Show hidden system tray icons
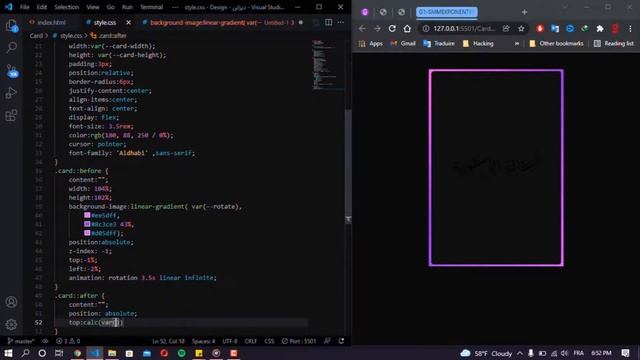Screen dimensions: 640x360 click(x=520, y=353)
